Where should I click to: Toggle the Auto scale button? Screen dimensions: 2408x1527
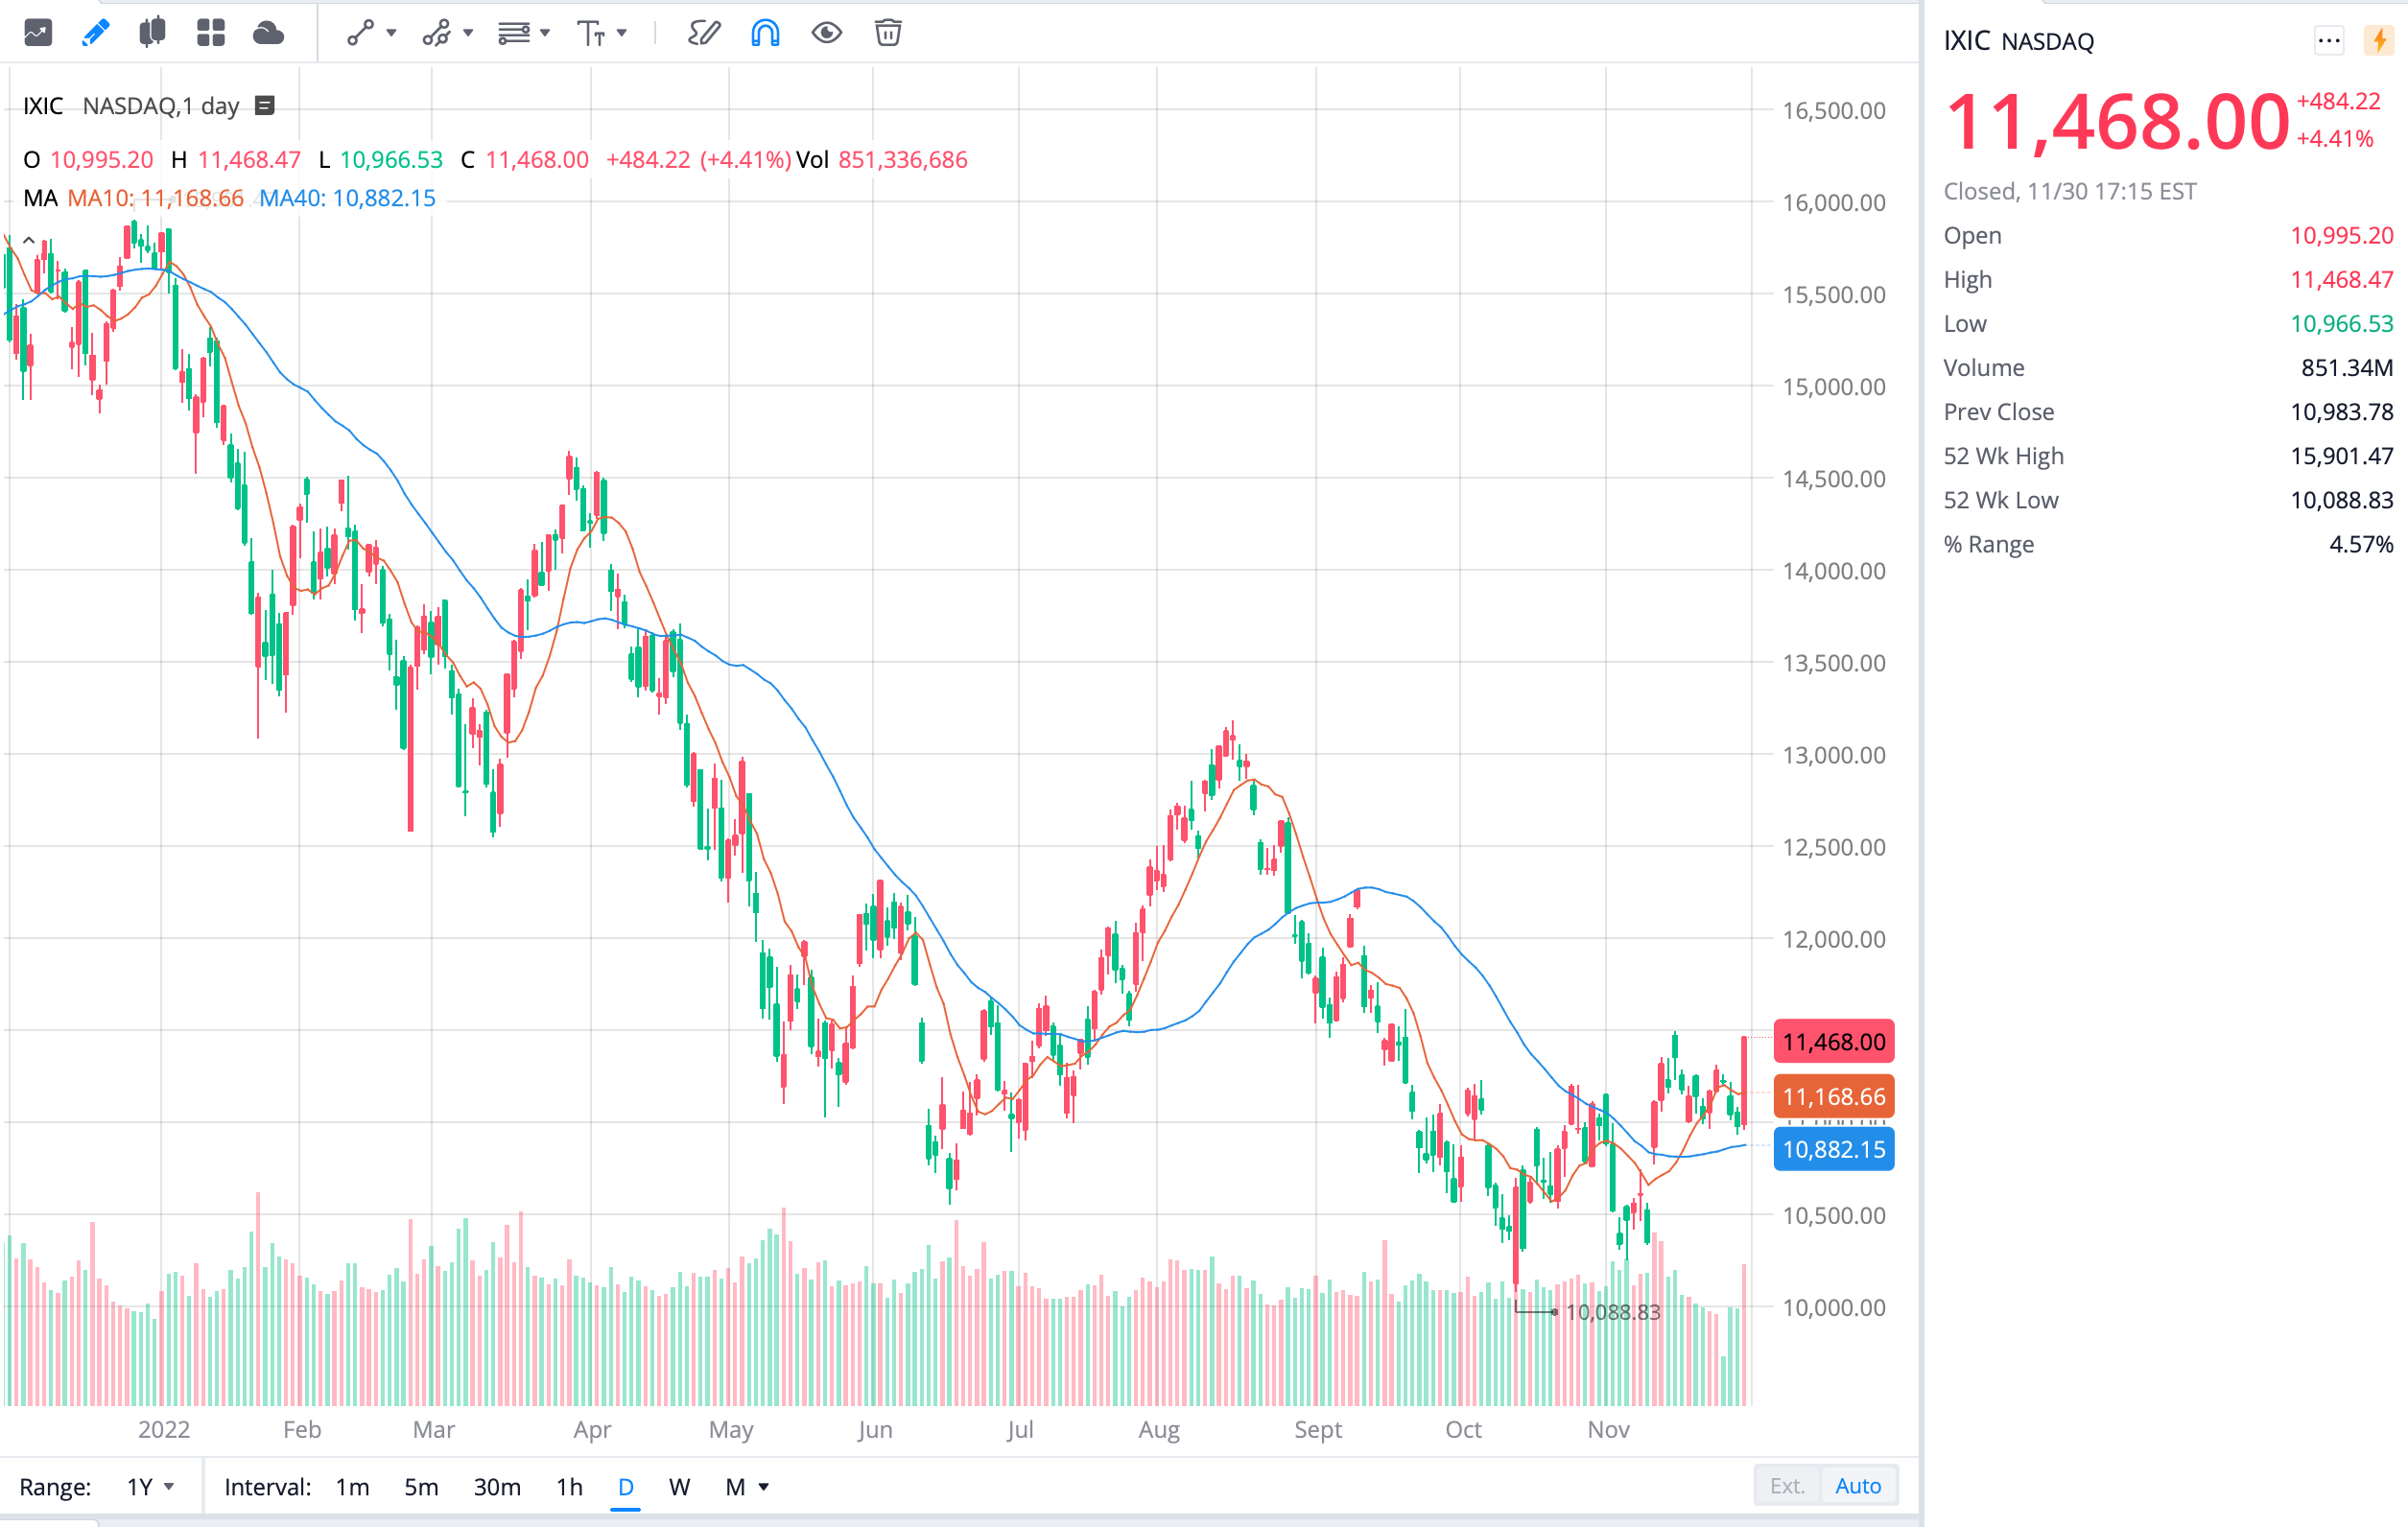[1858, 1486]
